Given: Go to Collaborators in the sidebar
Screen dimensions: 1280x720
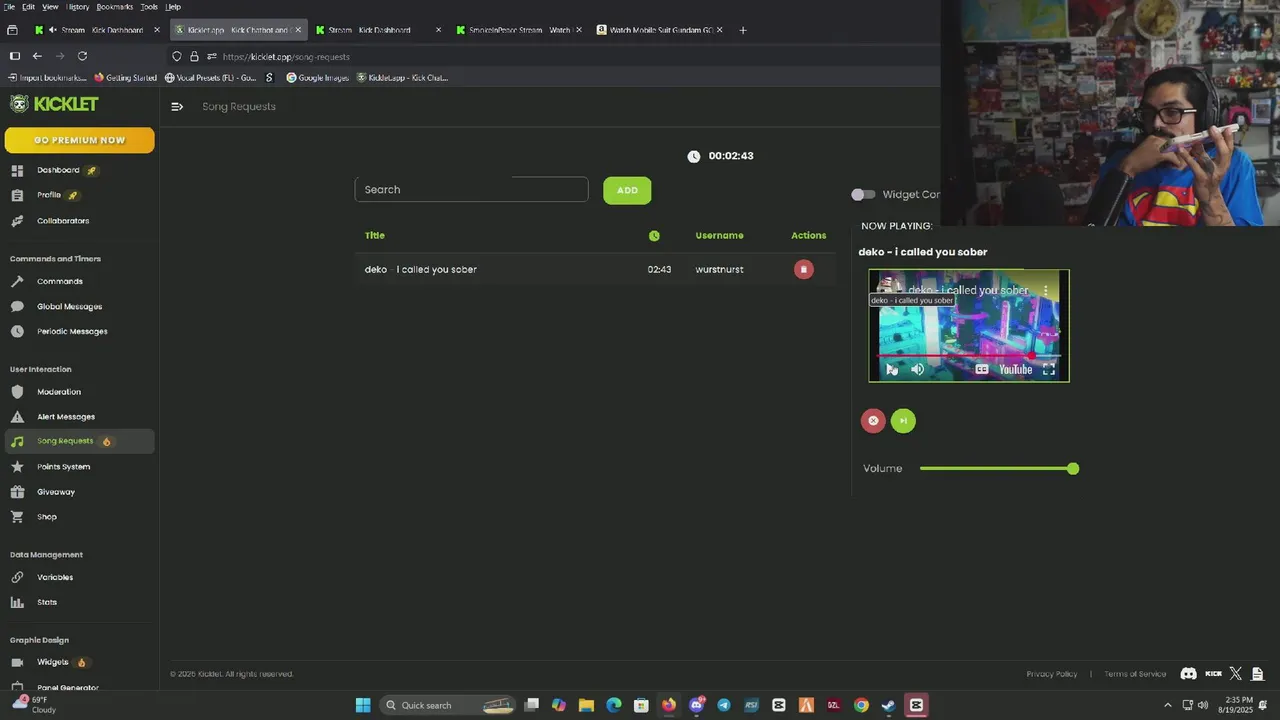Looking at the screenshot, I should (63, 221).
